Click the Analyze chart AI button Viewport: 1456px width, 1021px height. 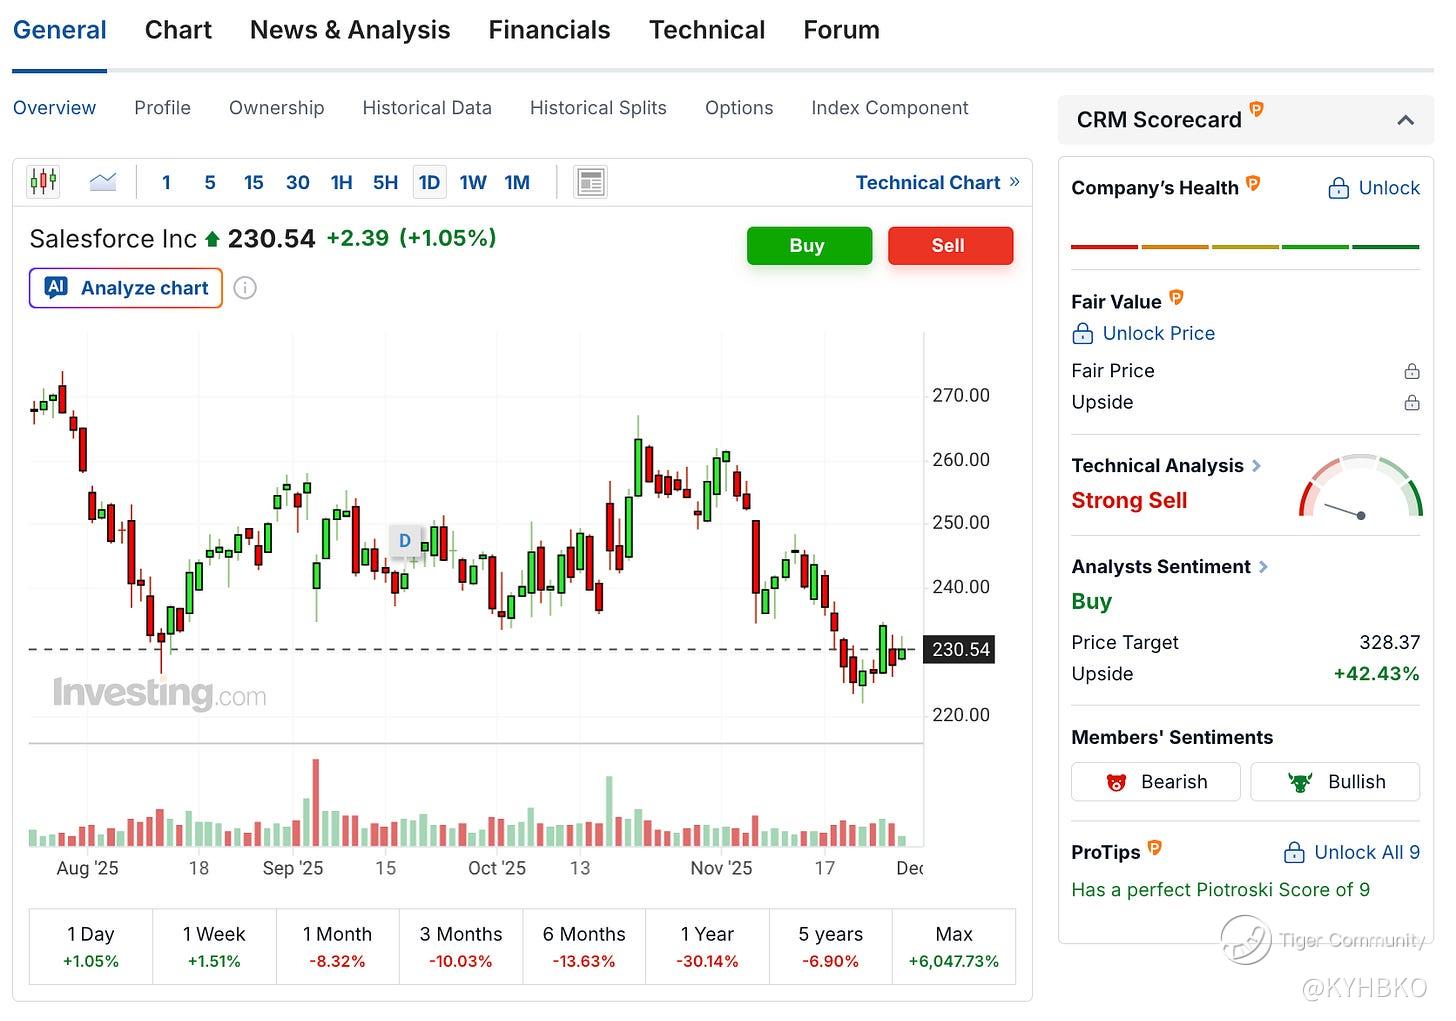(x=126, y=288)
